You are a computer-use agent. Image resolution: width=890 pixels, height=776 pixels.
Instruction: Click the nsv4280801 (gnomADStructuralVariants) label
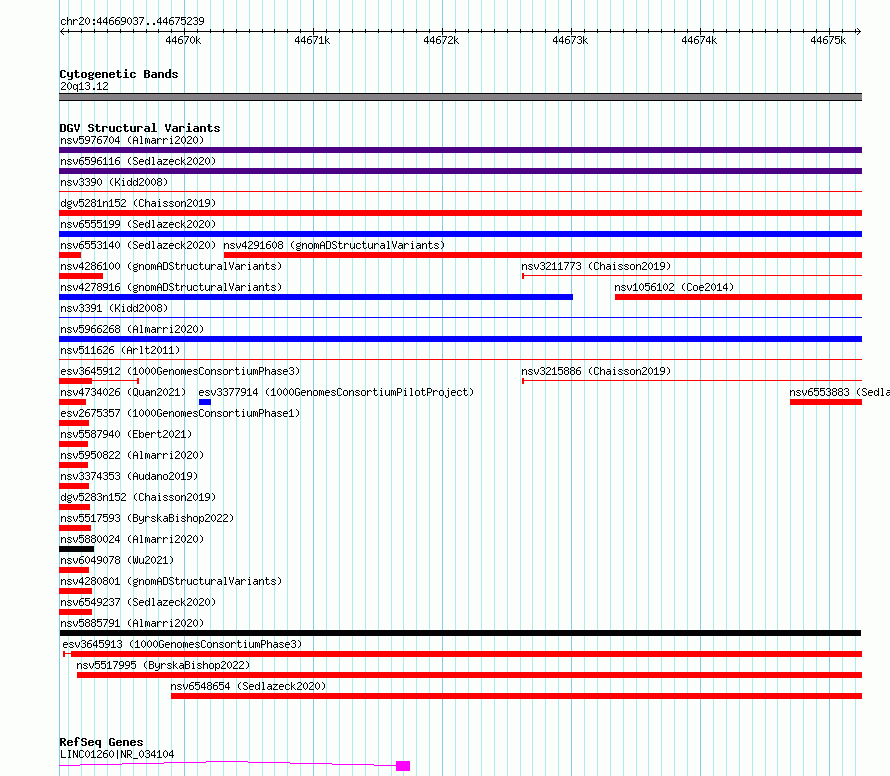point(171,581)
